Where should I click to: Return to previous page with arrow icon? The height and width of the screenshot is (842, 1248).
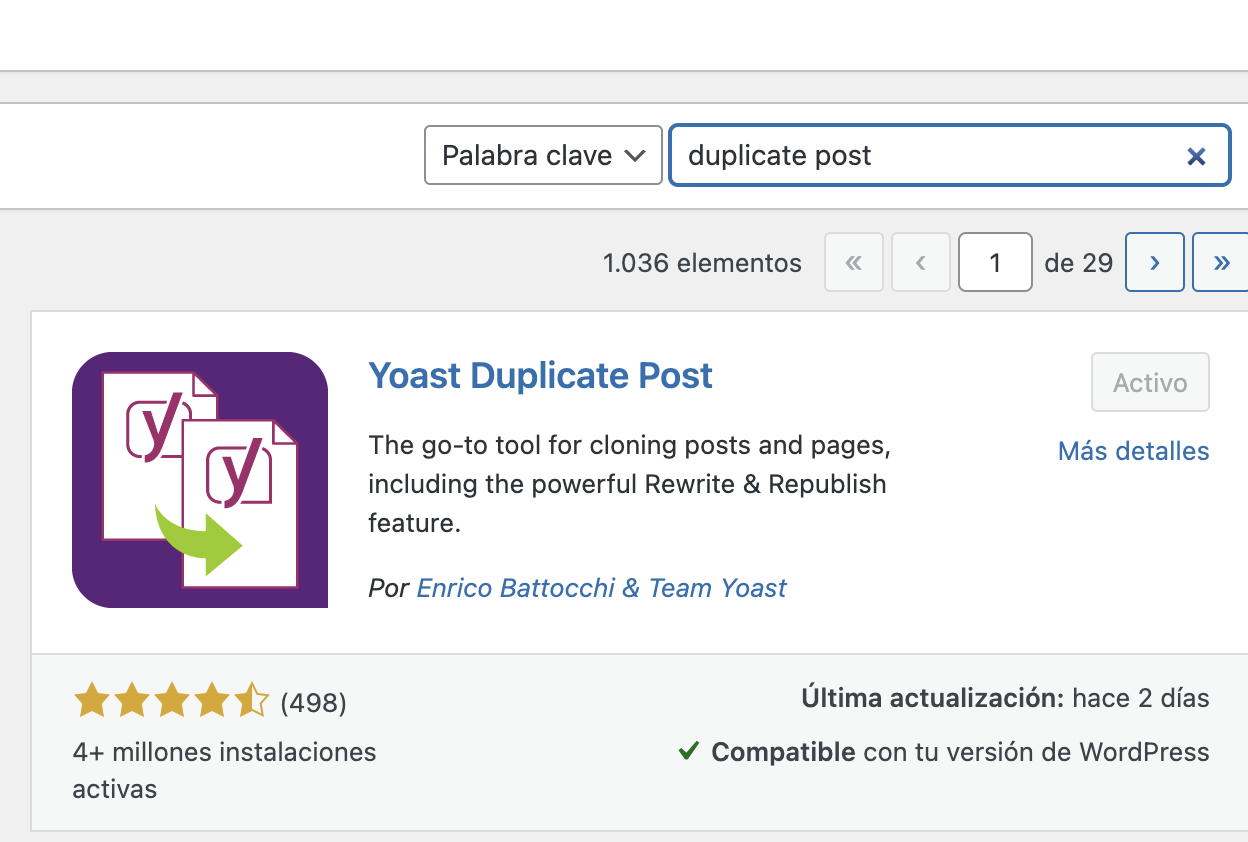click(x=920, y=262)
